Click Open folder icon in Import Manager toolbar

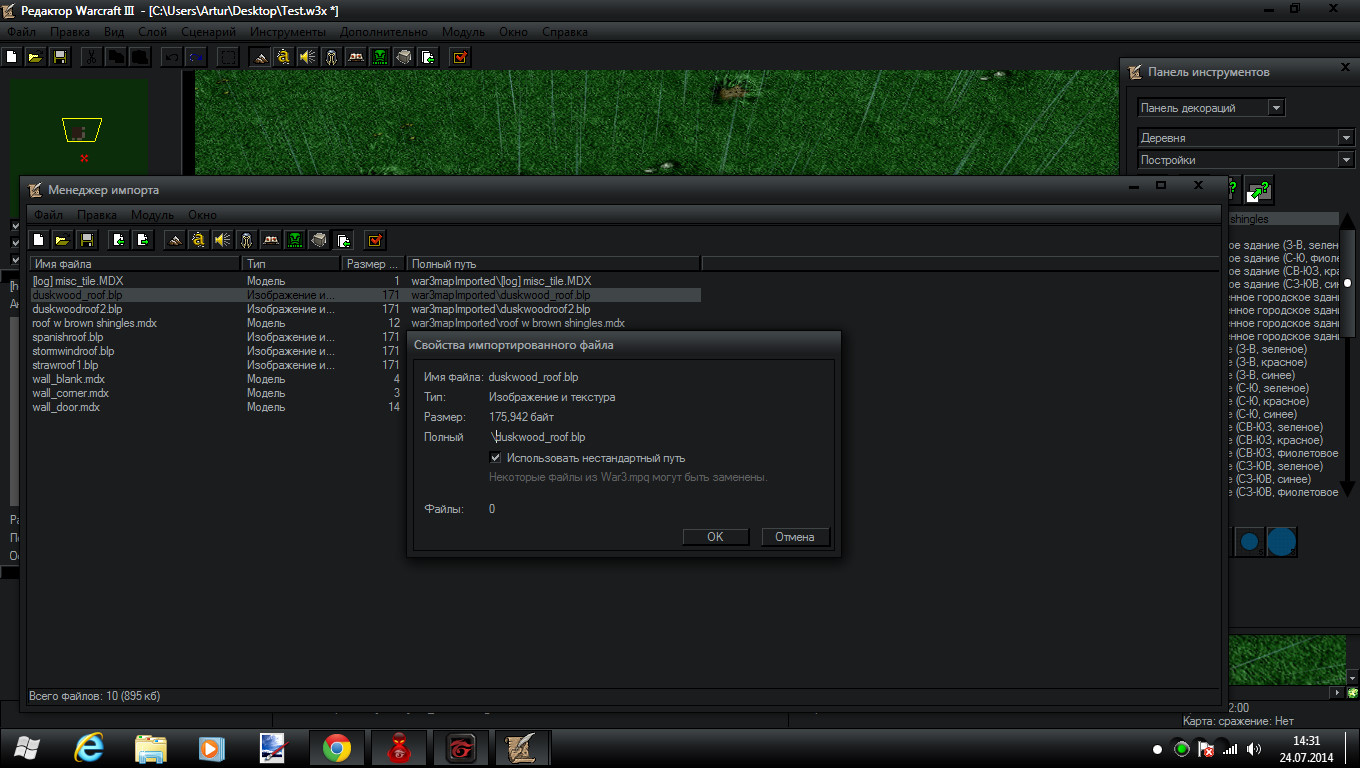coord(63,239)
